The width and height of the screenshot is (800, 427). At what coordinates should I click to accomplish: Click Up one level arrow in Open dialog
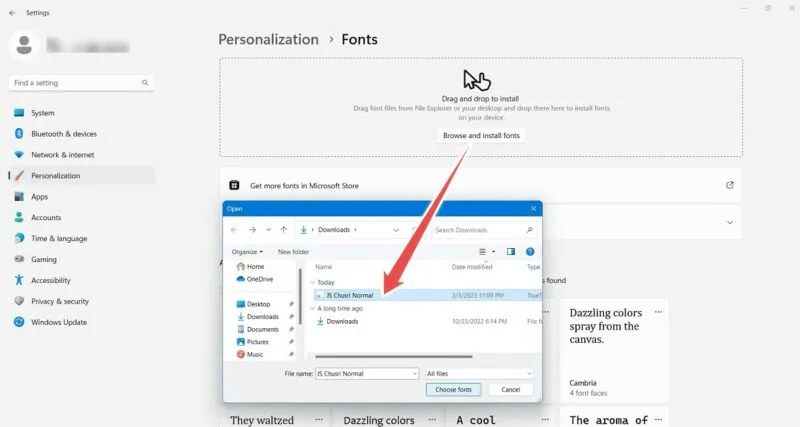point(284,230)
